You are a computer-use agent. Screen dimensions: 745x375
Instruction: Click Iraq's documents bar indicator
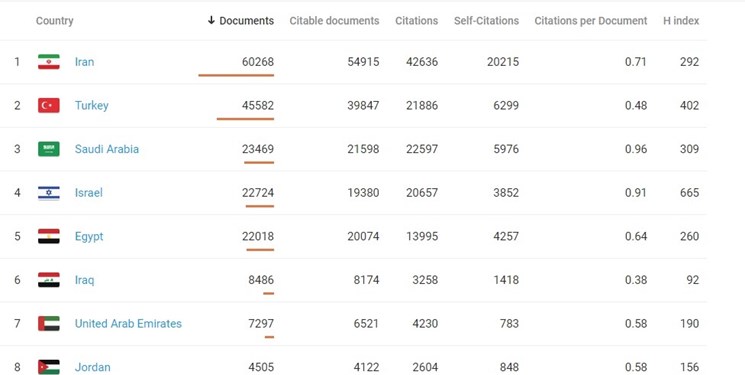click(268, 294)
